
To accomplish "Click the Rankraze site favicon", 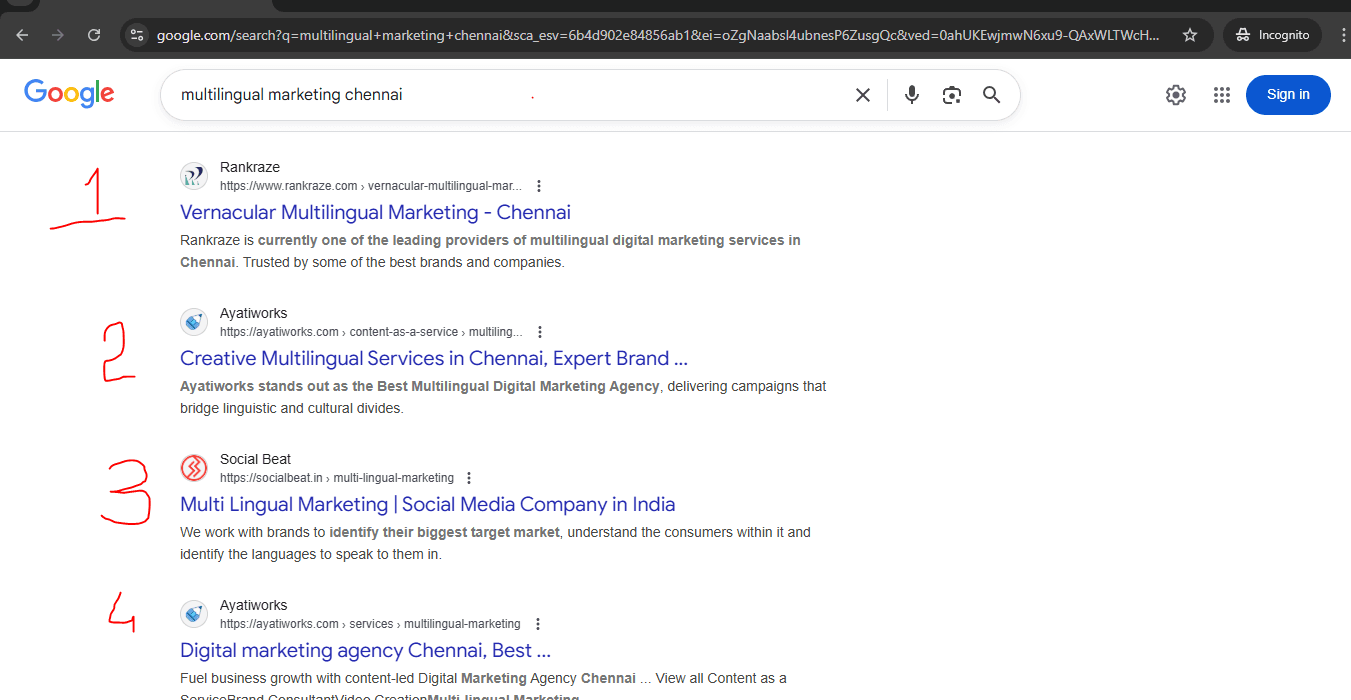I will tap(193, 175).
